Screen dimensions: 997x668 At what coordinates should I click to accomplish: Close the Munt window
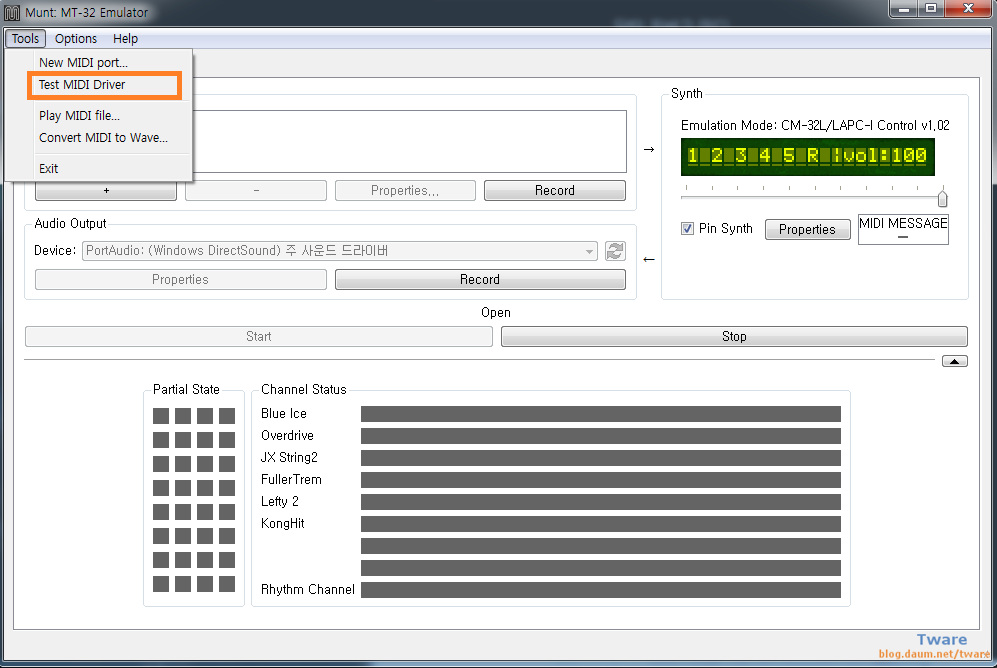click(x=968, y=8)
